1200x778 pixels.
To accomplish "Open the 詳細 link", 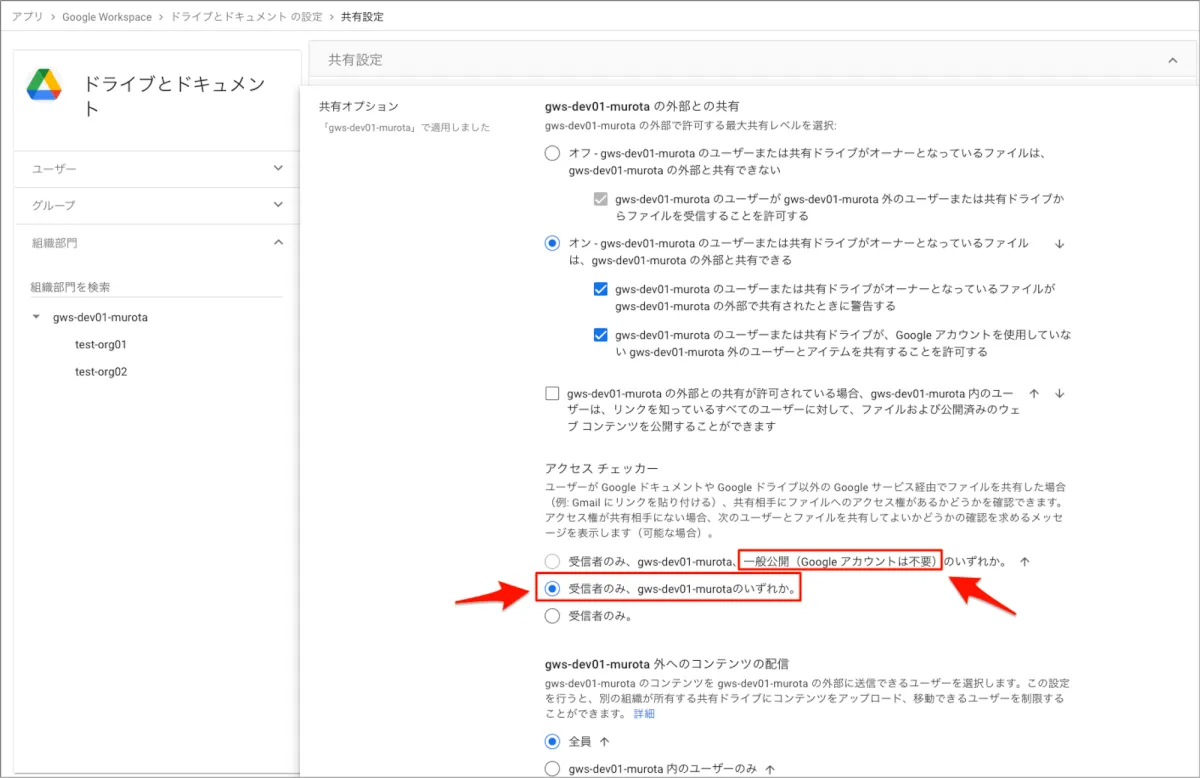I will (644, 714).
